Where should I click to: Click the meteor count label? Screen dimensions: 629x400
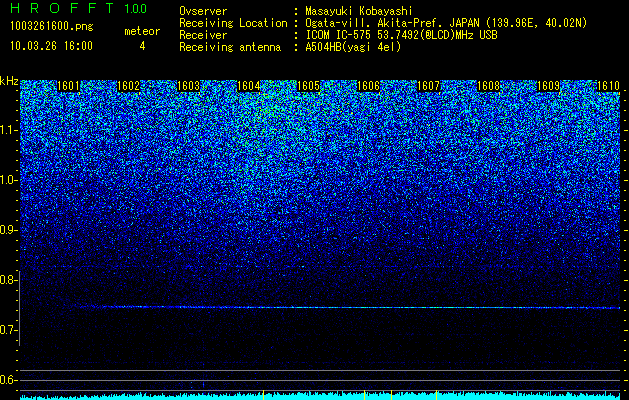coord(142,31)
